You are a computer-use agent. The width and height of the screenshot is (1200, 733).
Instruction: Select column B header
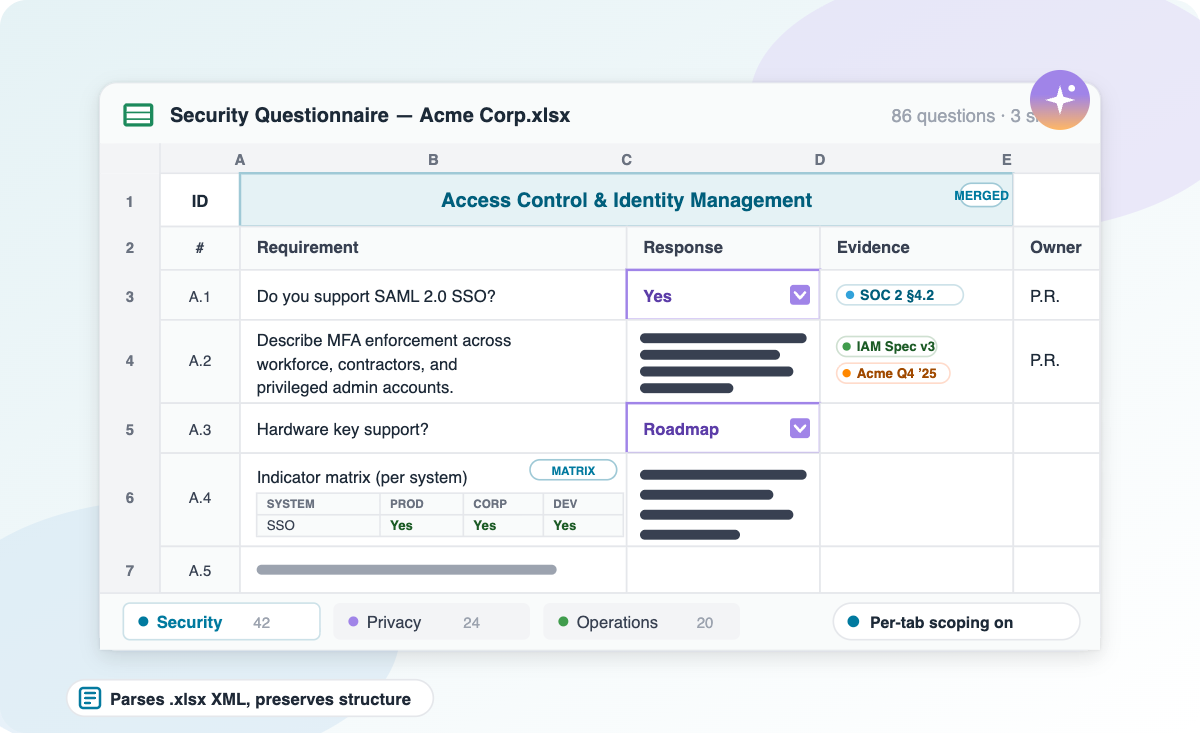click(x=433, y=160)
